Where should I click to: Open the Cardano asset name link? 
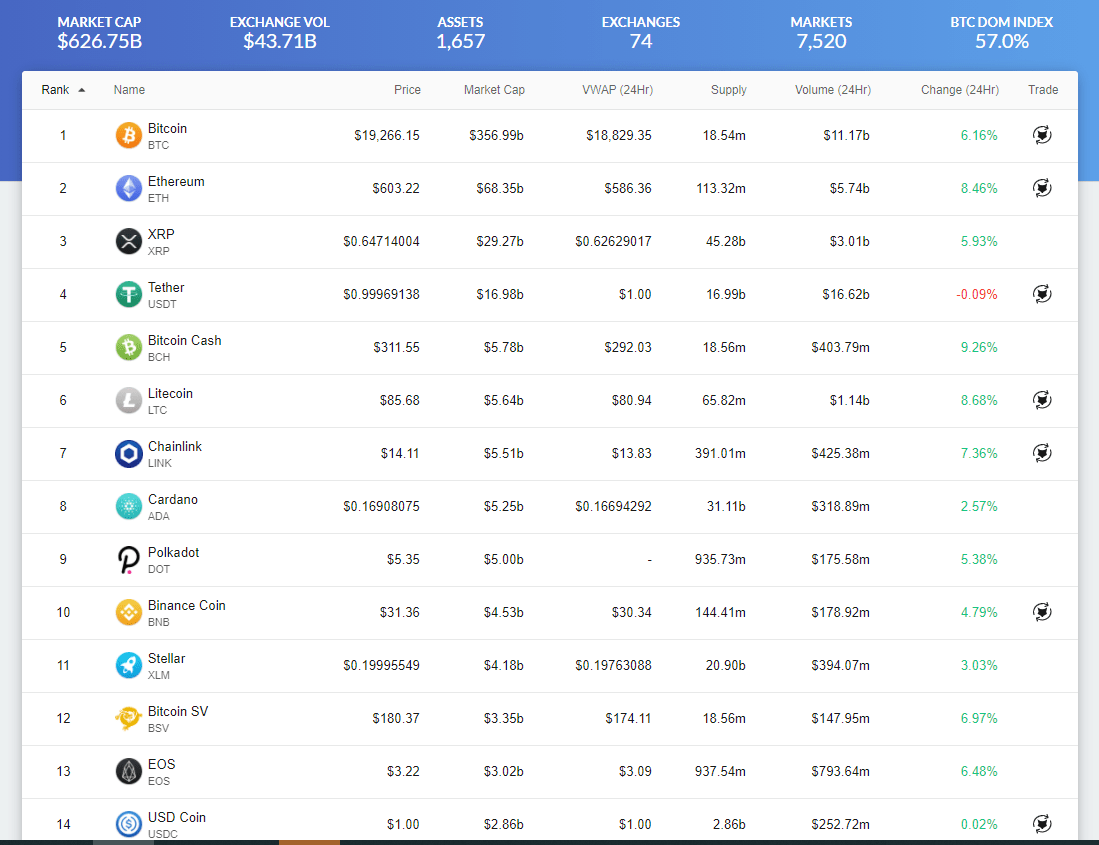pos(173,500)
